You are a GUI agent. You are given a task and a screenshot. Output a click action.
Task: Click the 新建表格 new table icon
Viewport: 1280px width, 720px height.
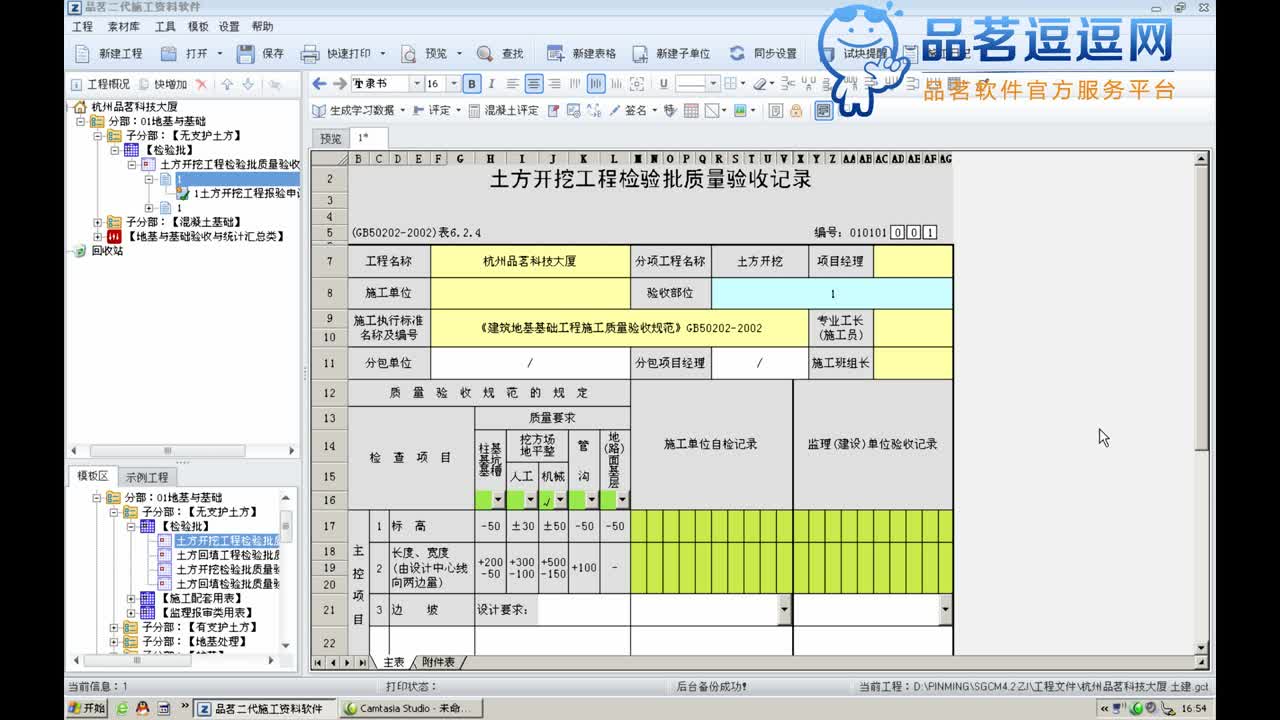556,53
